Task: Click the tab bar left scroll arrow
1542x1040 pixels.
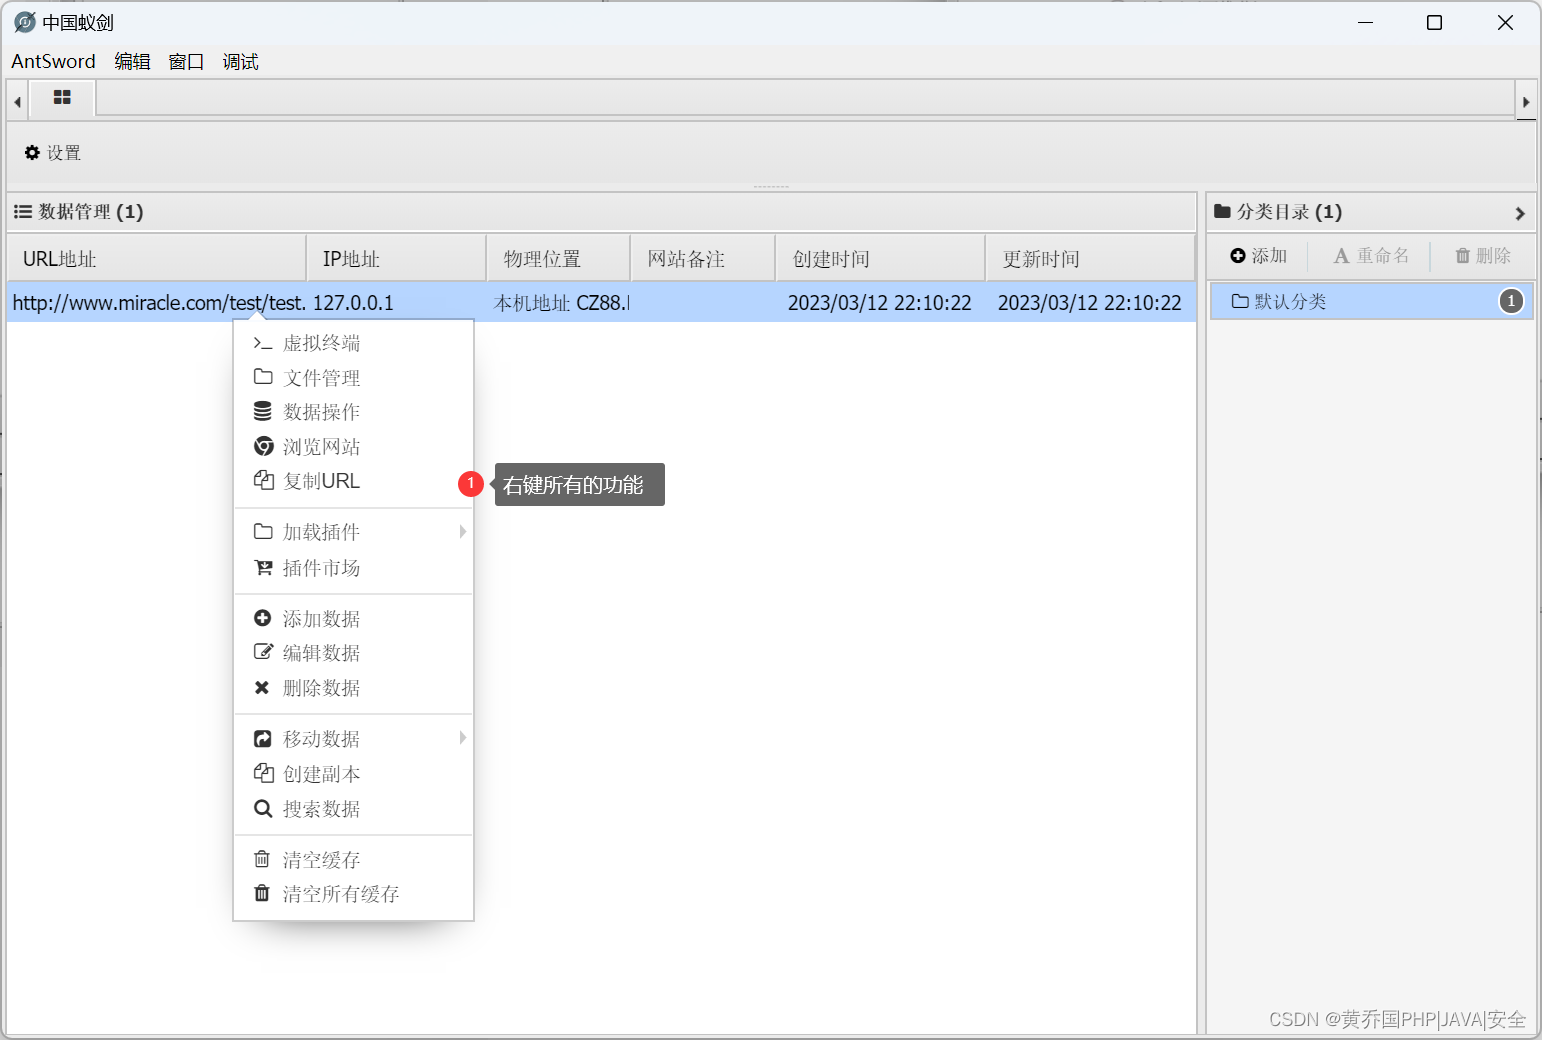Action: click(x=17, y=101)
